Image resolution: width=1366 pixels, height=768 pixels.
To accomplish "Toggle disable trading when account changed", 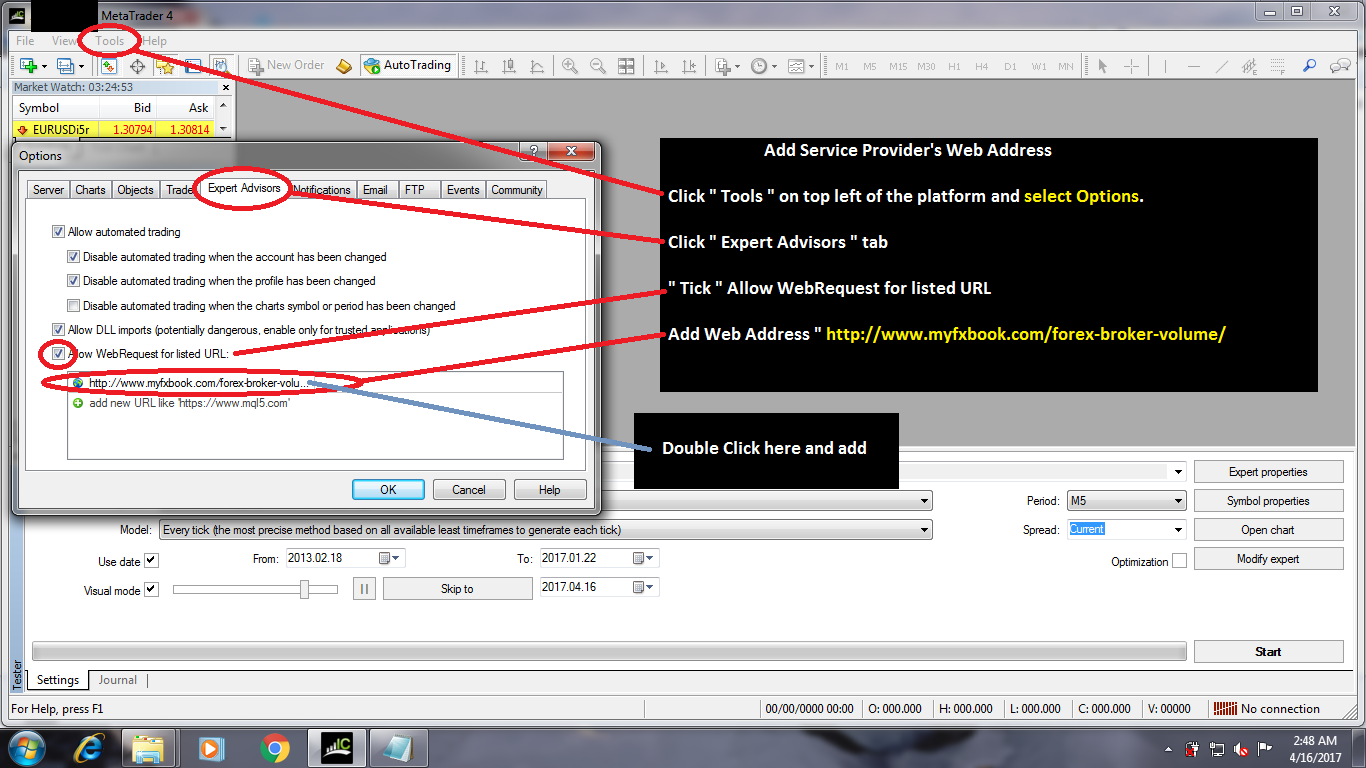I will 74,257.
